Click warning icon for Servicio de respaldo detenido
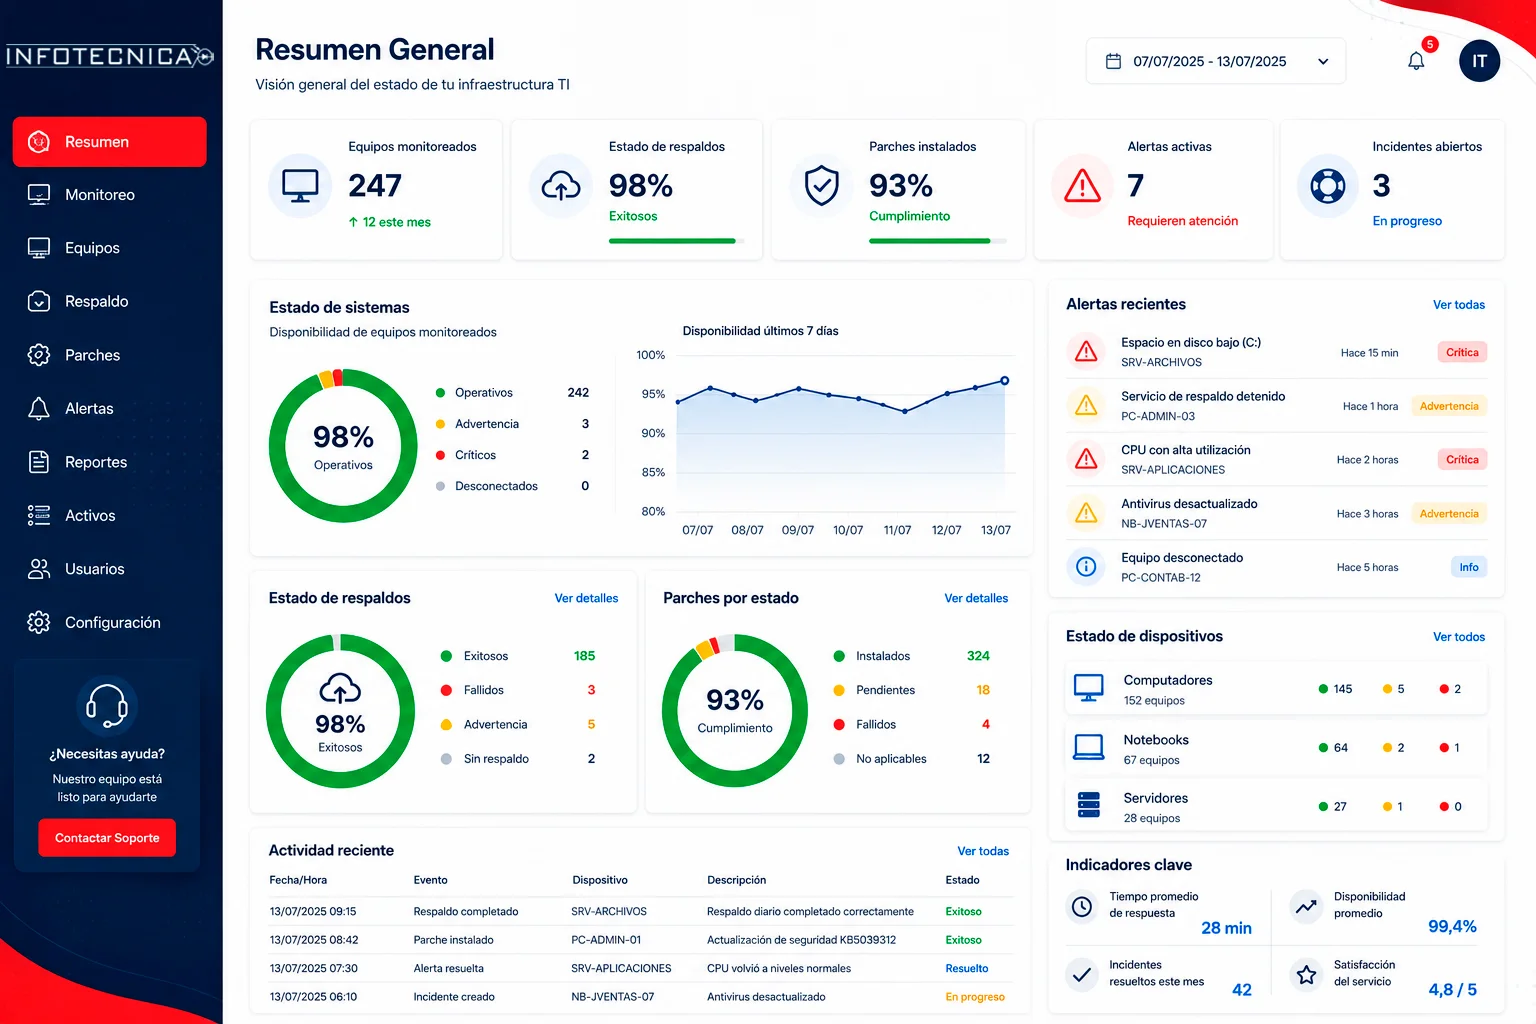 pos(1086,406)
